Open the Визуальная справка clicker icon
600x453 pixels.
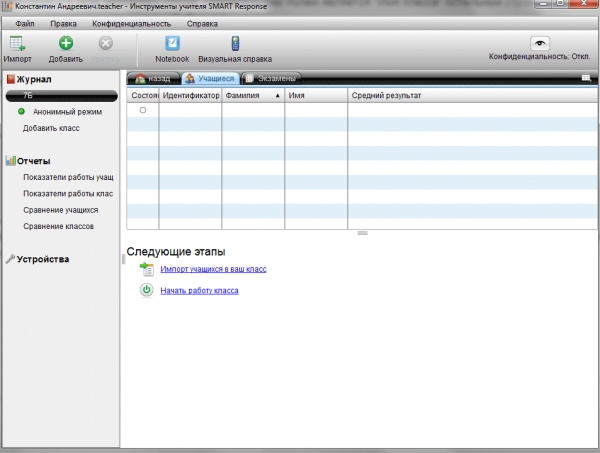click(235, 43)
